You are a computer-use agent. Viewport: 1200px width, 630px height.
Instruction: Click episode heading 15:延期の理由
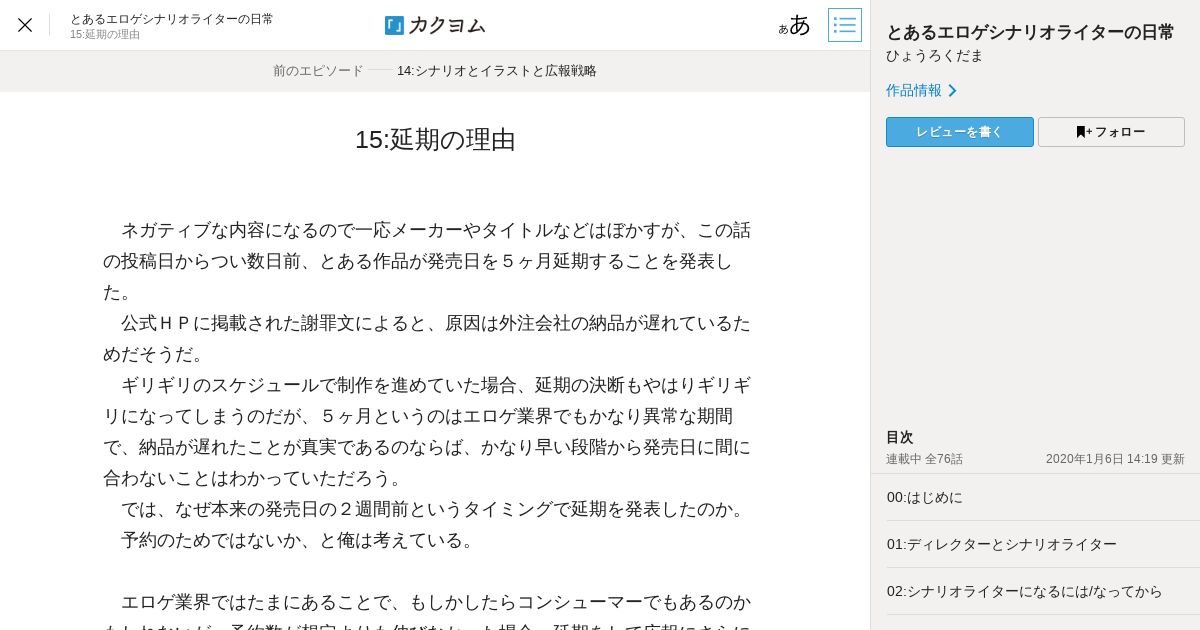click(x=435, y=139)
